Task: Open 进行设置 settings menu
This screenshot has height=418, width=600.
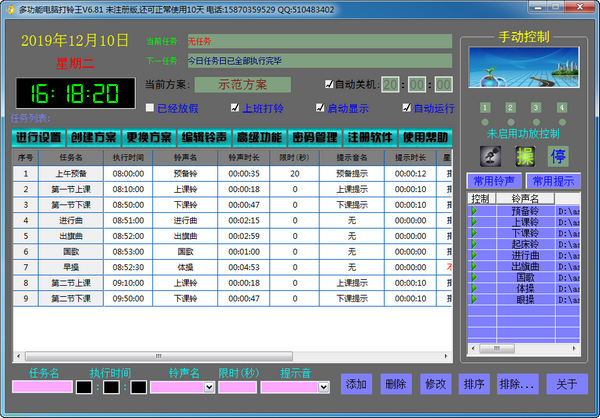Action: [x=39, y=137]
